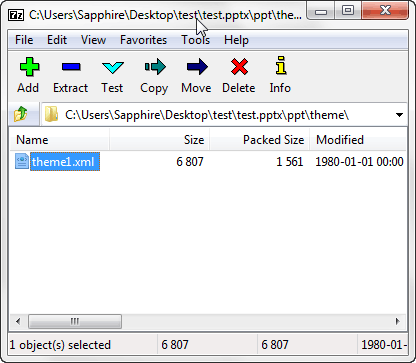Close the 7-Zip window
Screen dimensions: 416x363
(x=386, y=11)
